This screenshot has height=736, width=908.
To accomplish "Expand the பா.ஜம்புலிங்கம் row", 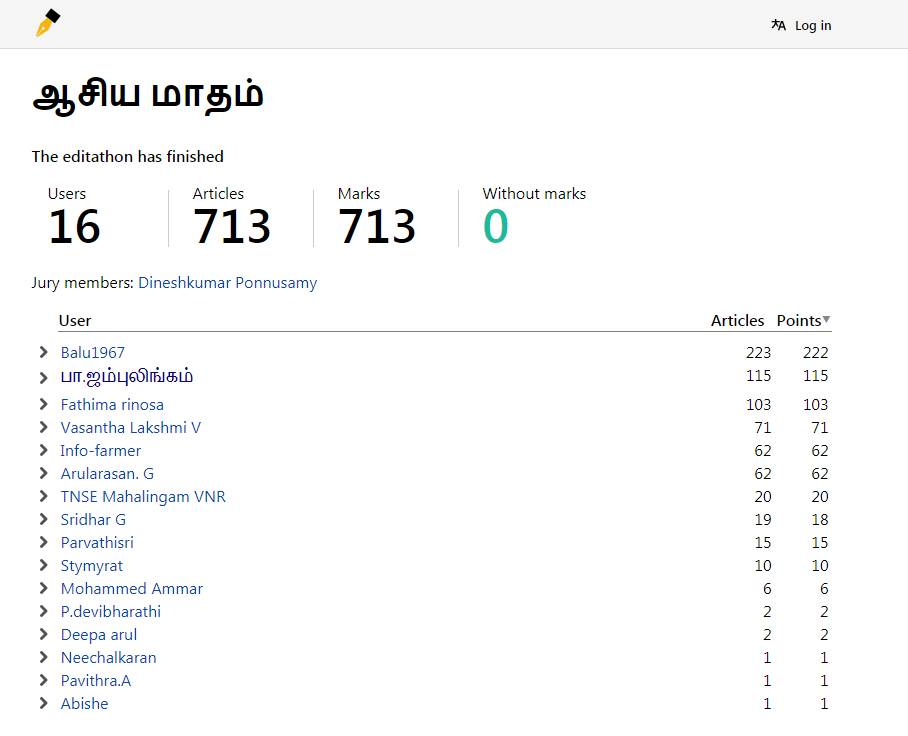I will click(43, 378).
